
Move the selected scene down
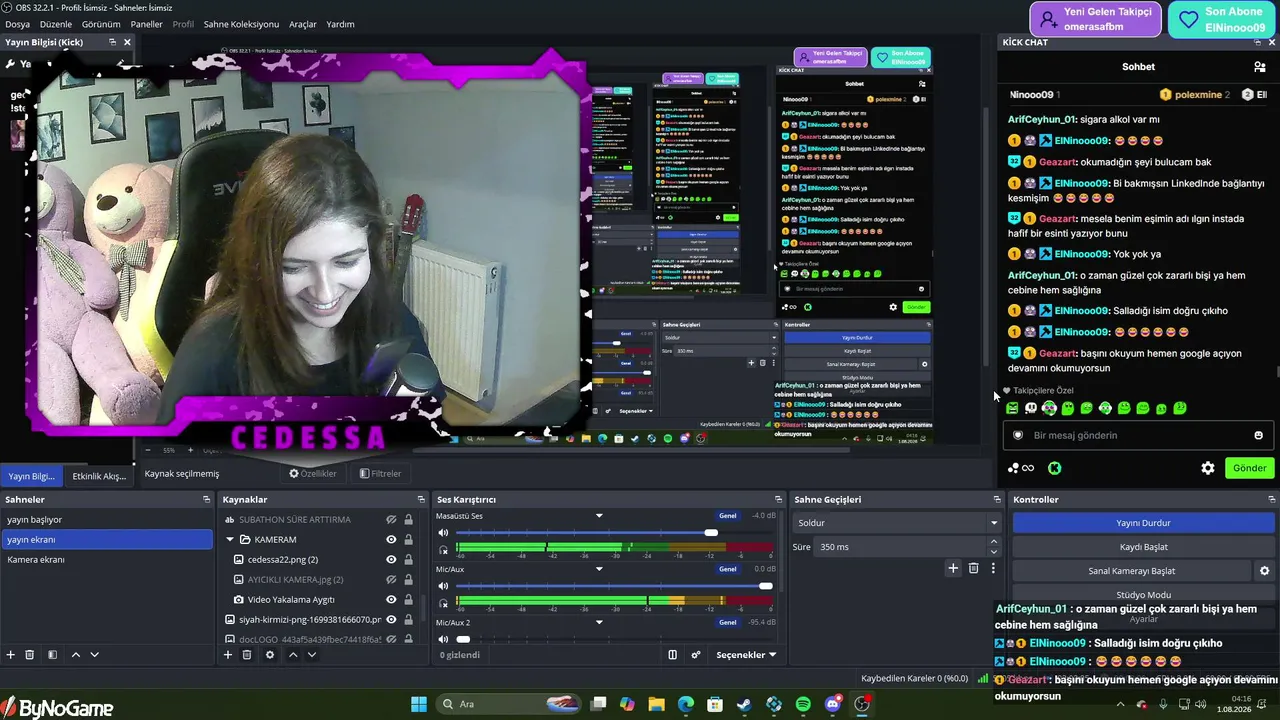pos(94,655)
